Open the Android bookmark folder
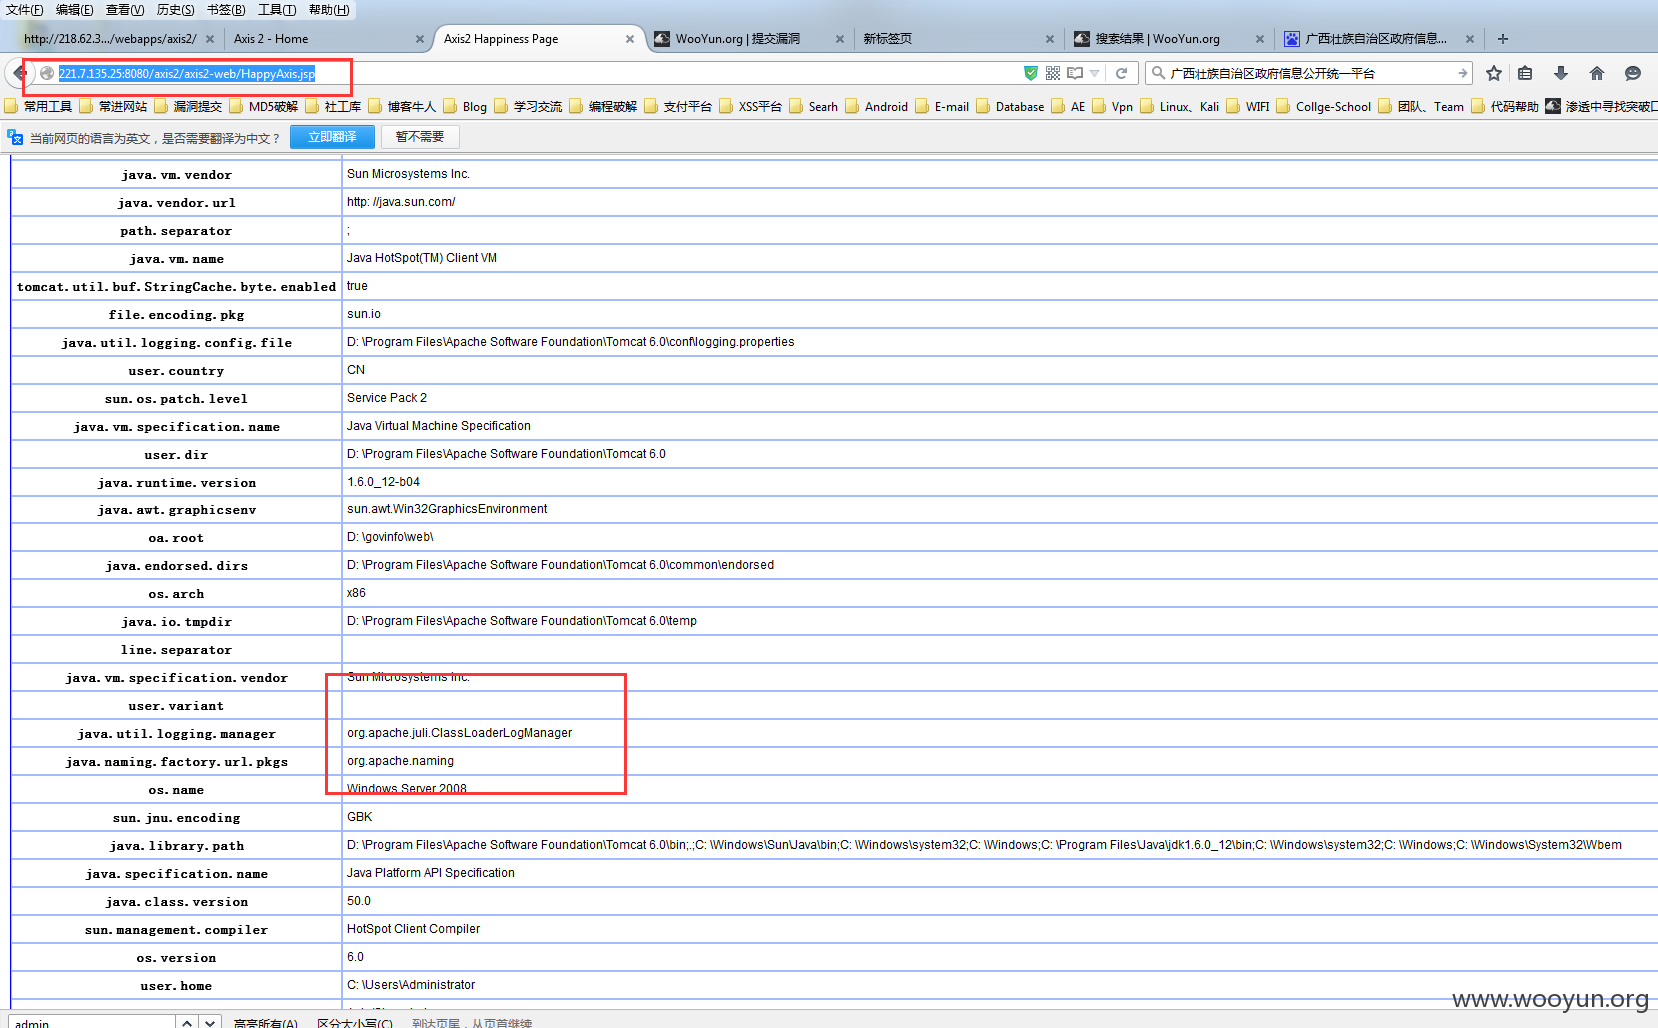 tap(877, 106)
